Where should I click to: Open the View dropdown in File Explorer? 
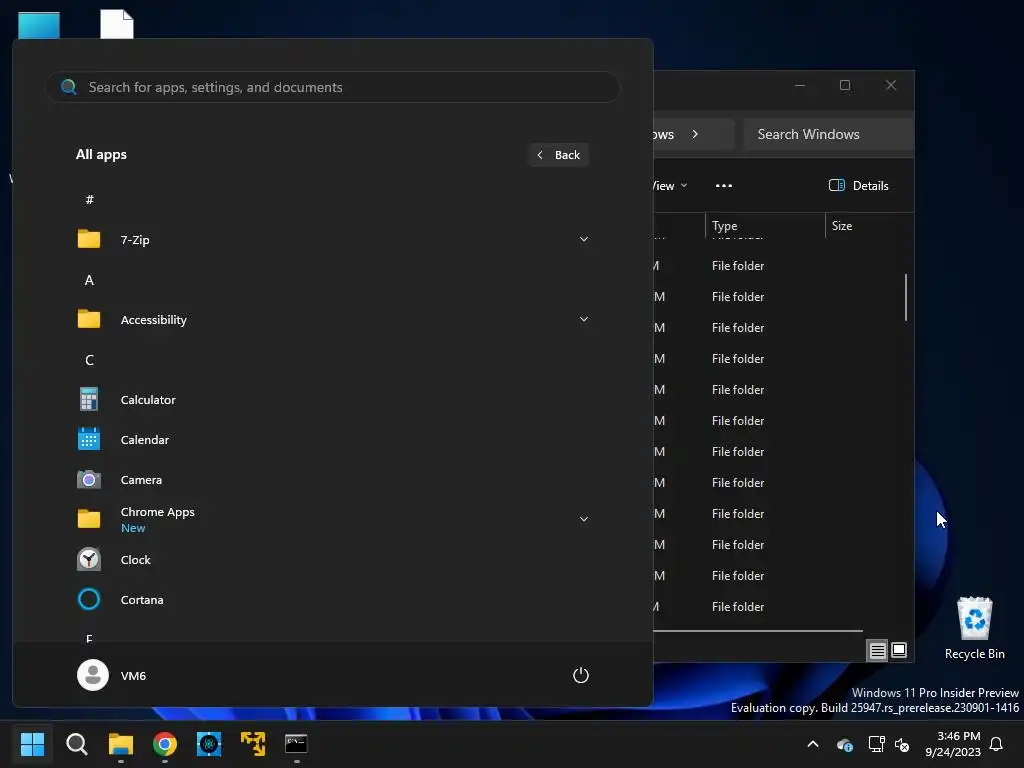(x=670, y=185)
